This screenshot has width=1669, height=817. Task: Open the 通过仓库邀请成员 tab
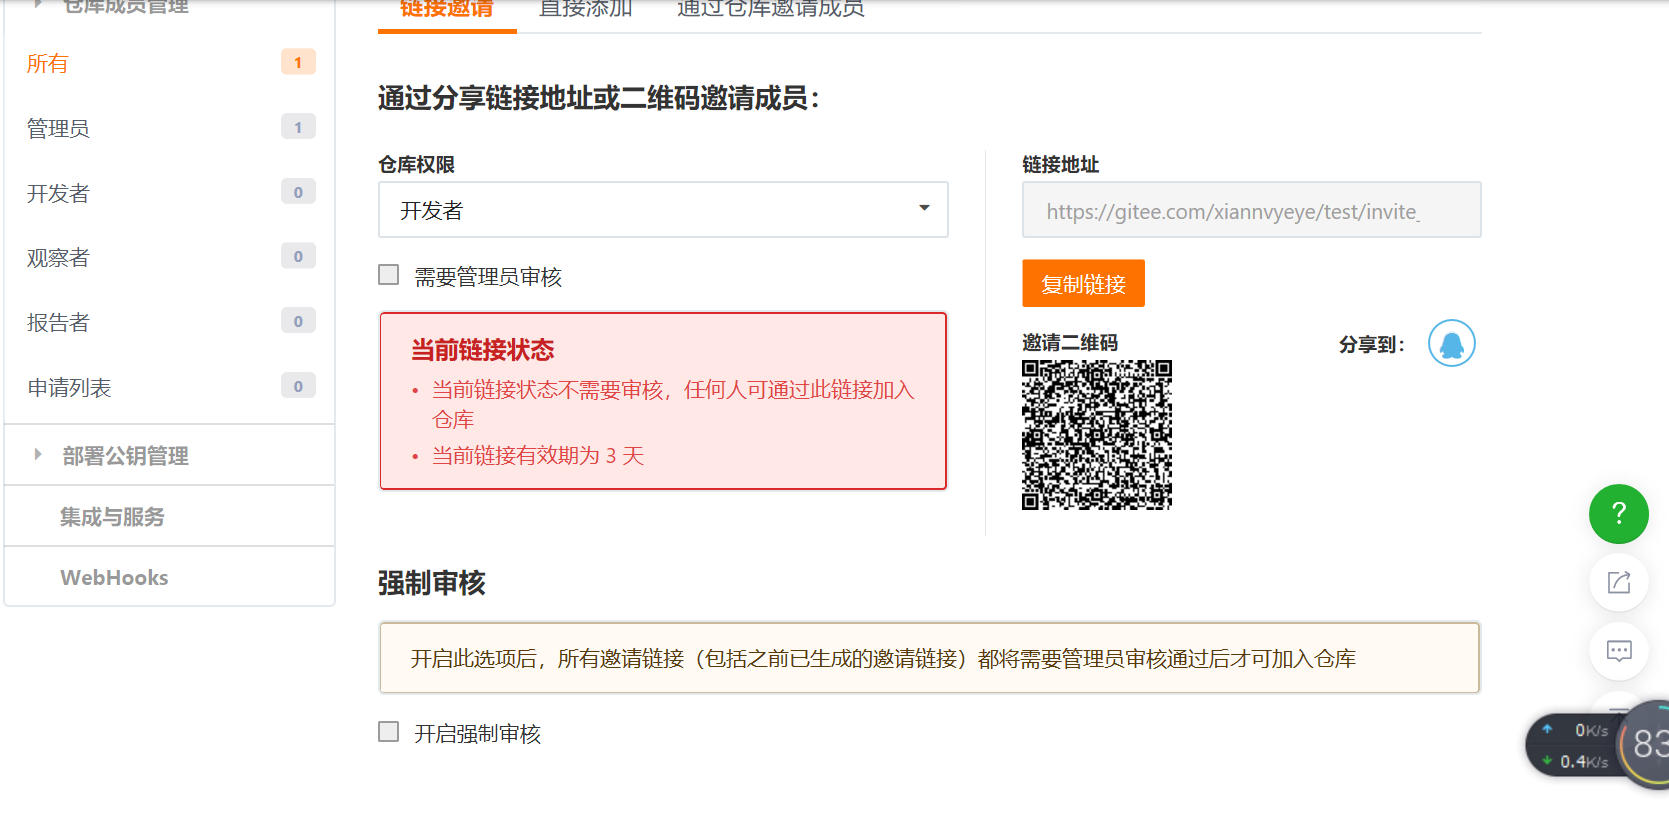click(x=770, y=10)
